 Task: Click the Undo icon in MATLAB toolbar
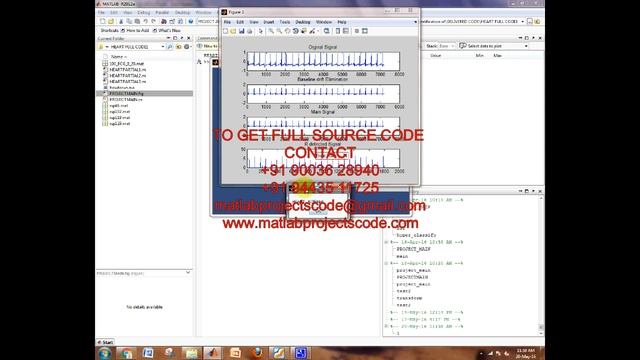pyautogui.click(x=145, y=21)
